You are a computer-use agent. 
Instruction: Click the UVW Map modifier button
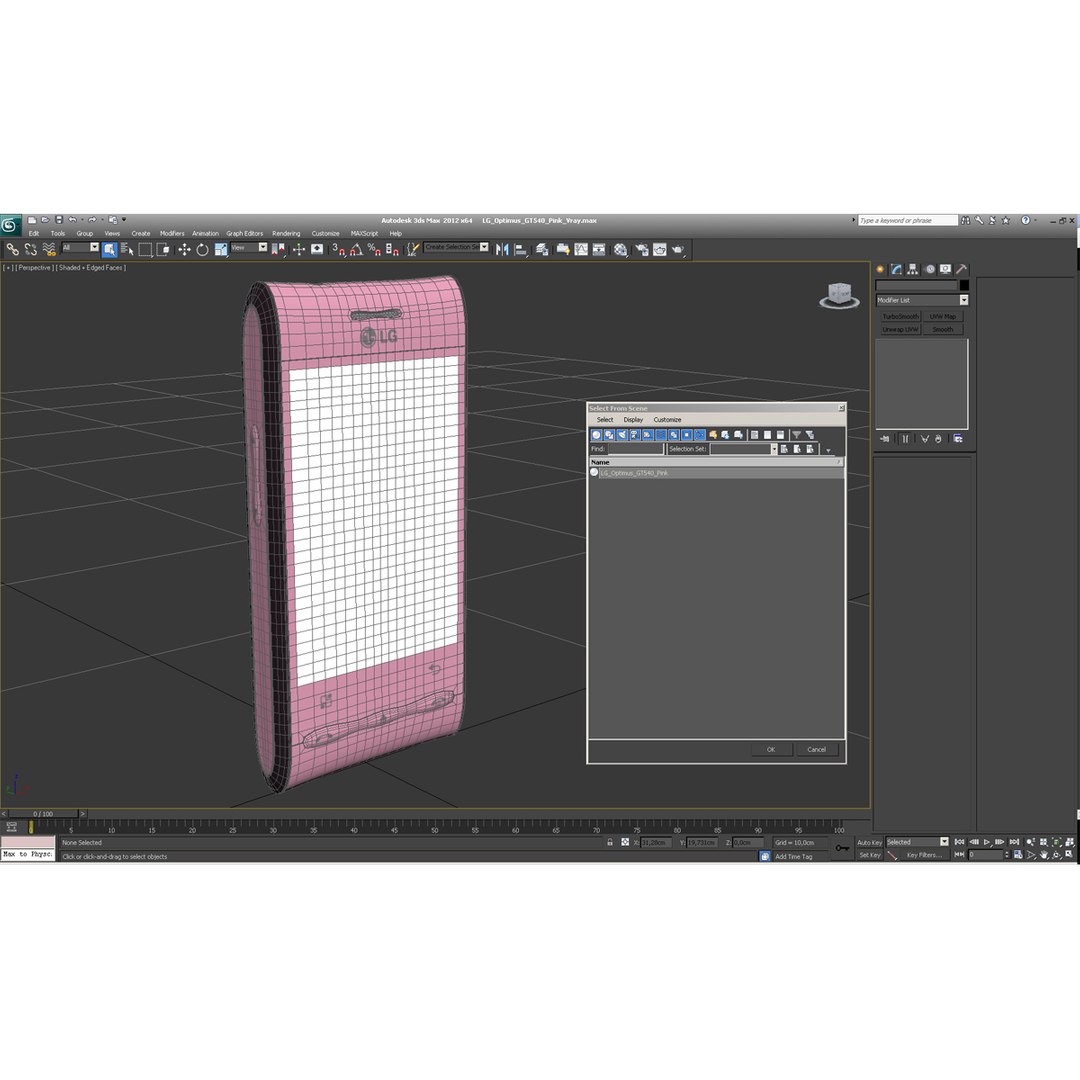[943, 317]
